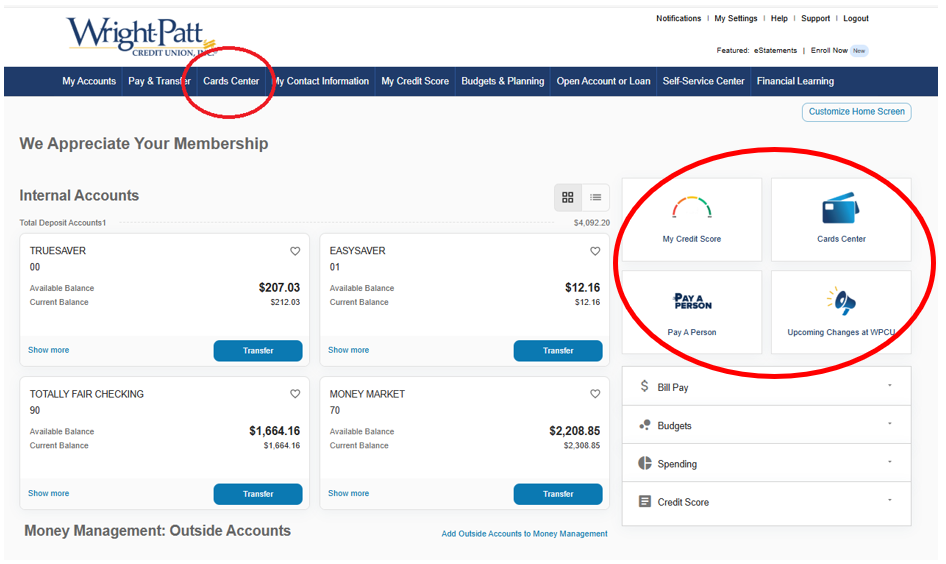Image resolution: width=946 pixels, height=564 pixels.
Task: Click the Wright-Patt Credit Union logo
Action: point(141,36)
